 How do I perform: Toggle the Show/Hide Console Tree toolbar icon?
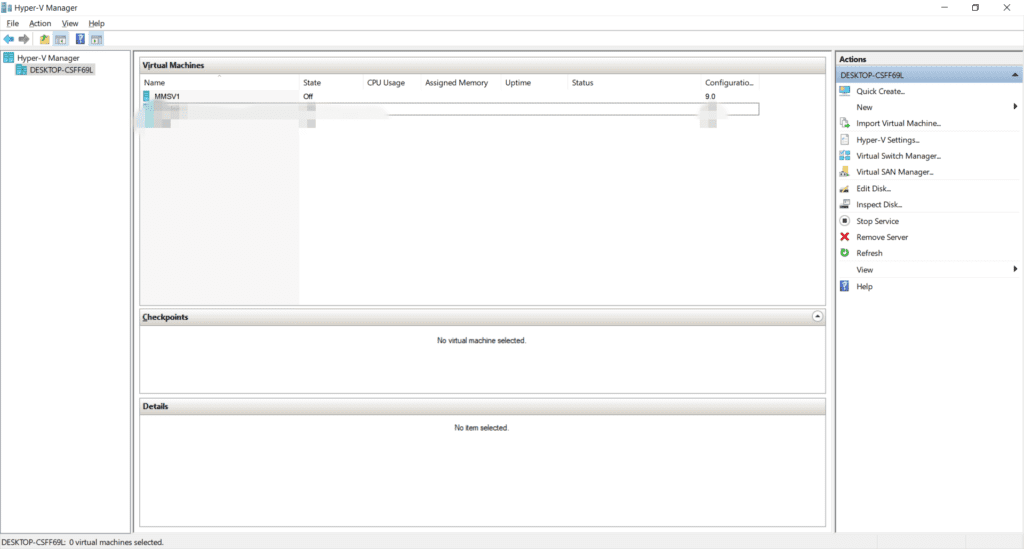coord(61,39)
